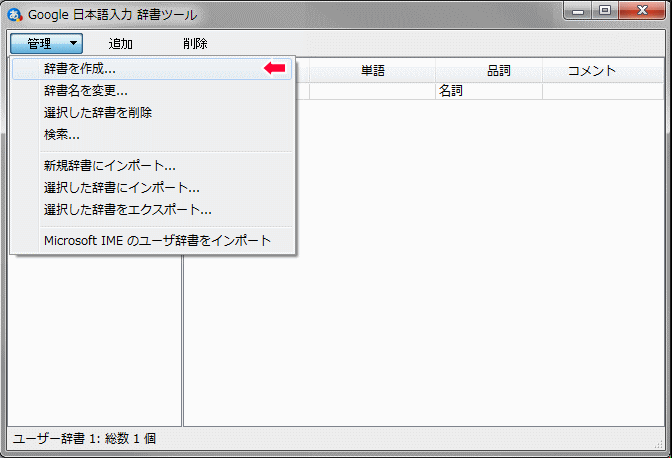Select 選択した辞書にインポート... entry
Image resolution: width=672 pixels, height=458 pixels.
pyautogui.click(x=152, y=188)
